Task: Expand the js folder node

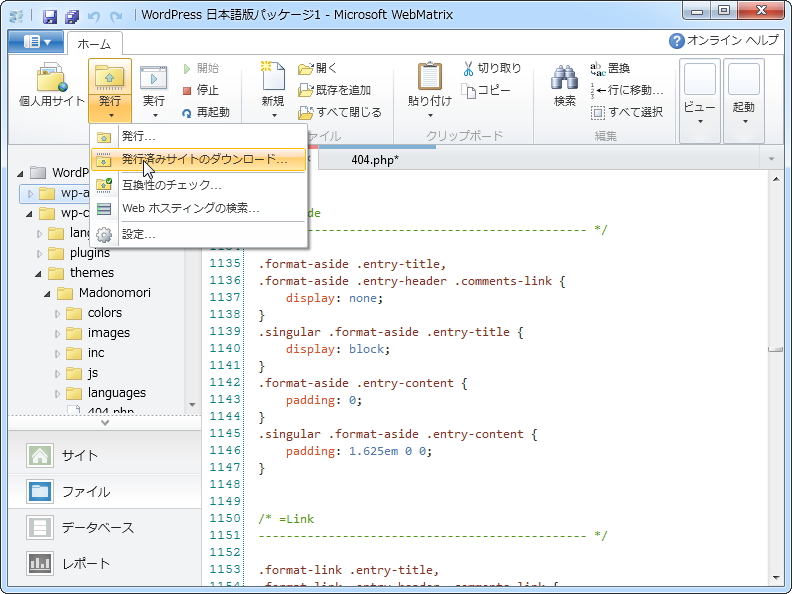Action: pyautogui.click(x=57, y=374)
